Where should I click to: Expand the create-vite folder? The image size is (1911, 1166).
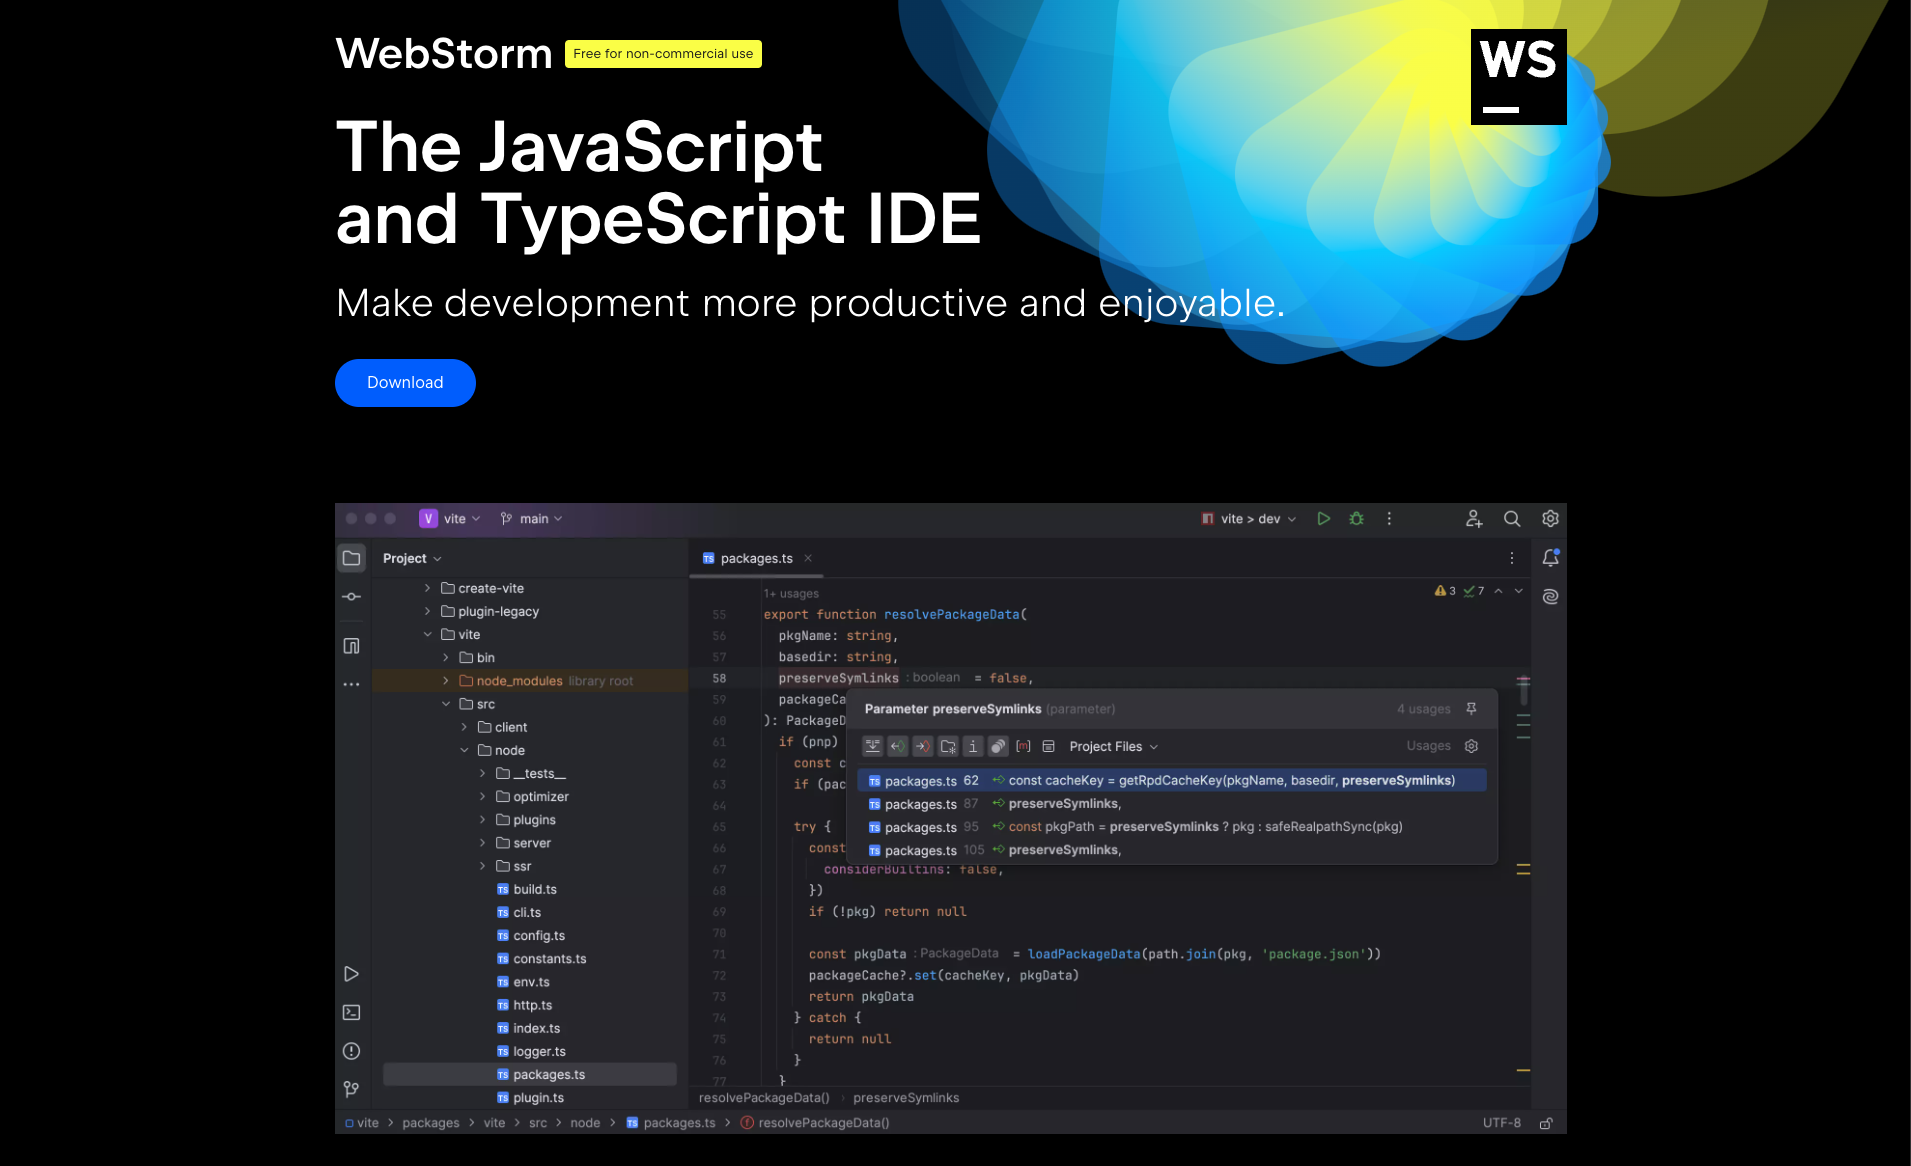427,588
